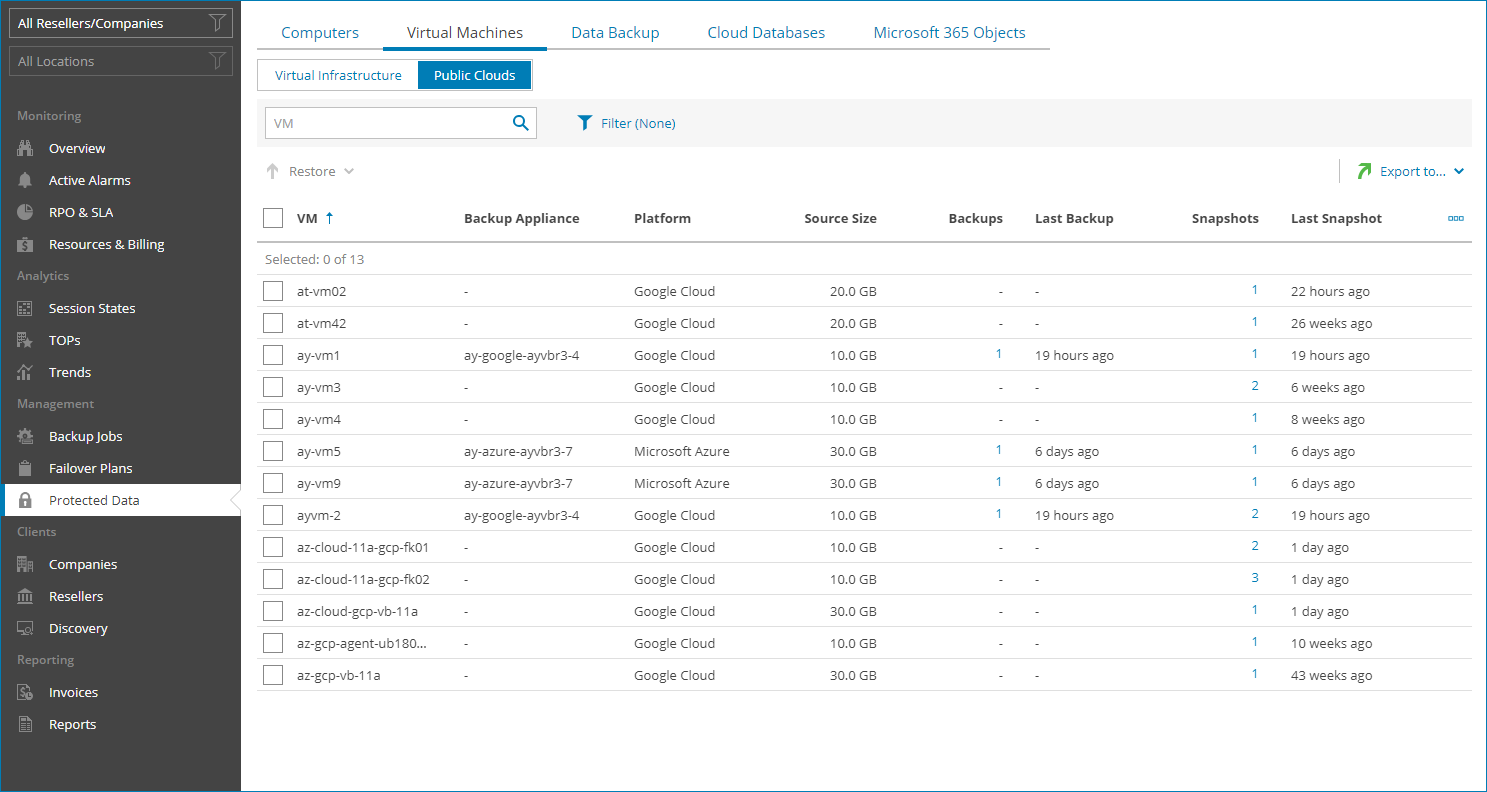Click the green Export arrow icon

tap(1364, 171)
